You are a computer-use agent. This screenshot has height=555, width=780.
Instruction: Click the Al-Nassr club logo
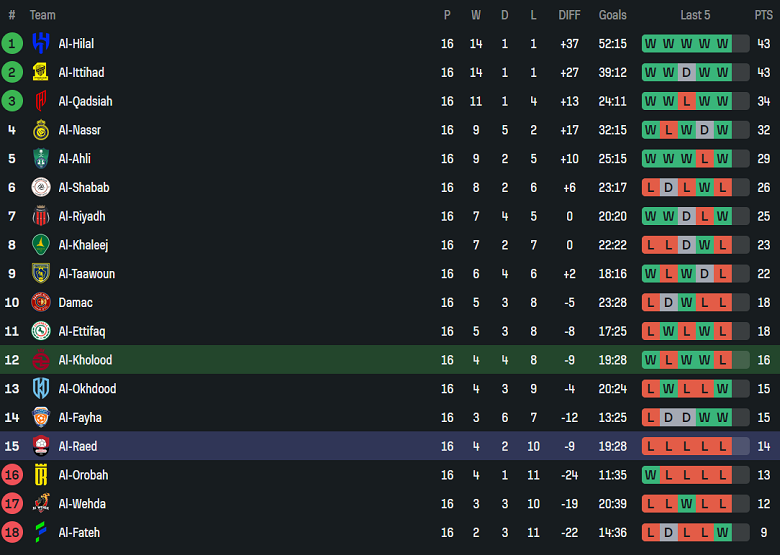point(41,130)
